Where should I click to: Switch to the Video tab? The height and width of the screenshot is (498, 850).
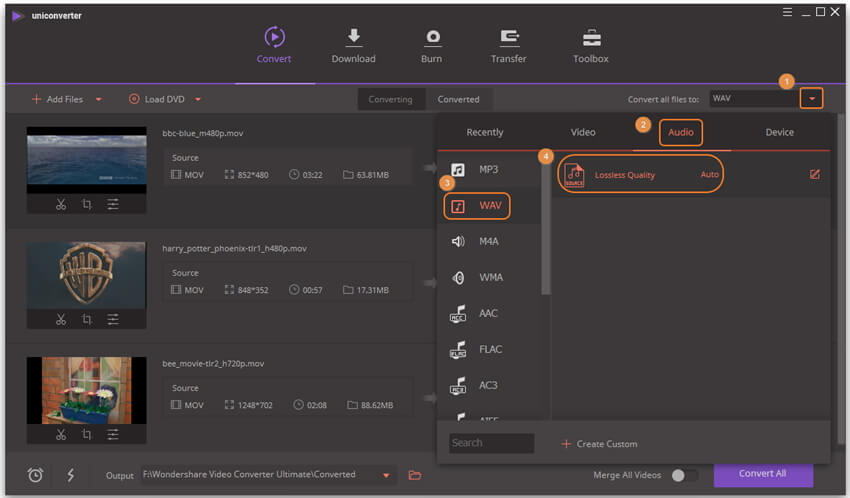point(583,132)
